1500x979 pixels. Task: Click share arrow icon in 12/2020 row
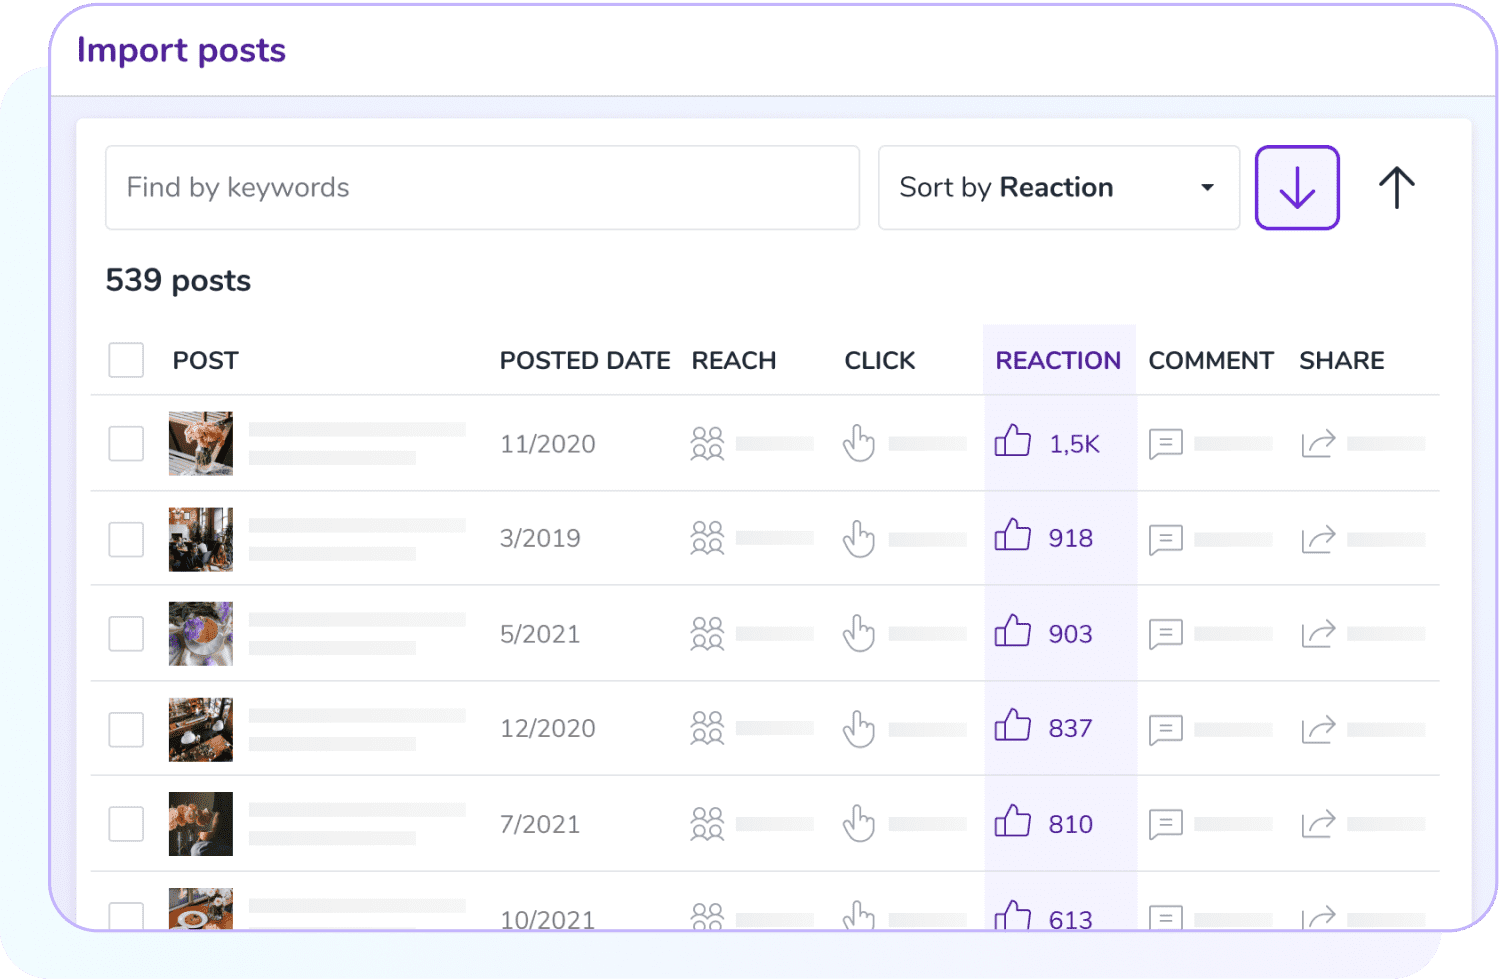pos(1318,729)
